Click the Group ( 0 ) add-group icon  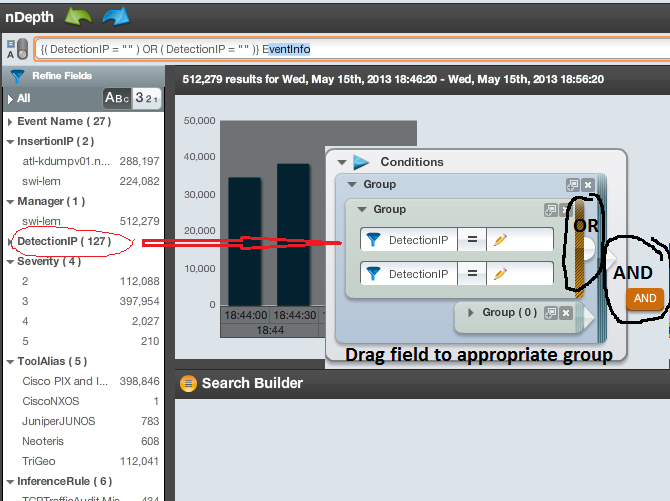[x=551, y=313]
